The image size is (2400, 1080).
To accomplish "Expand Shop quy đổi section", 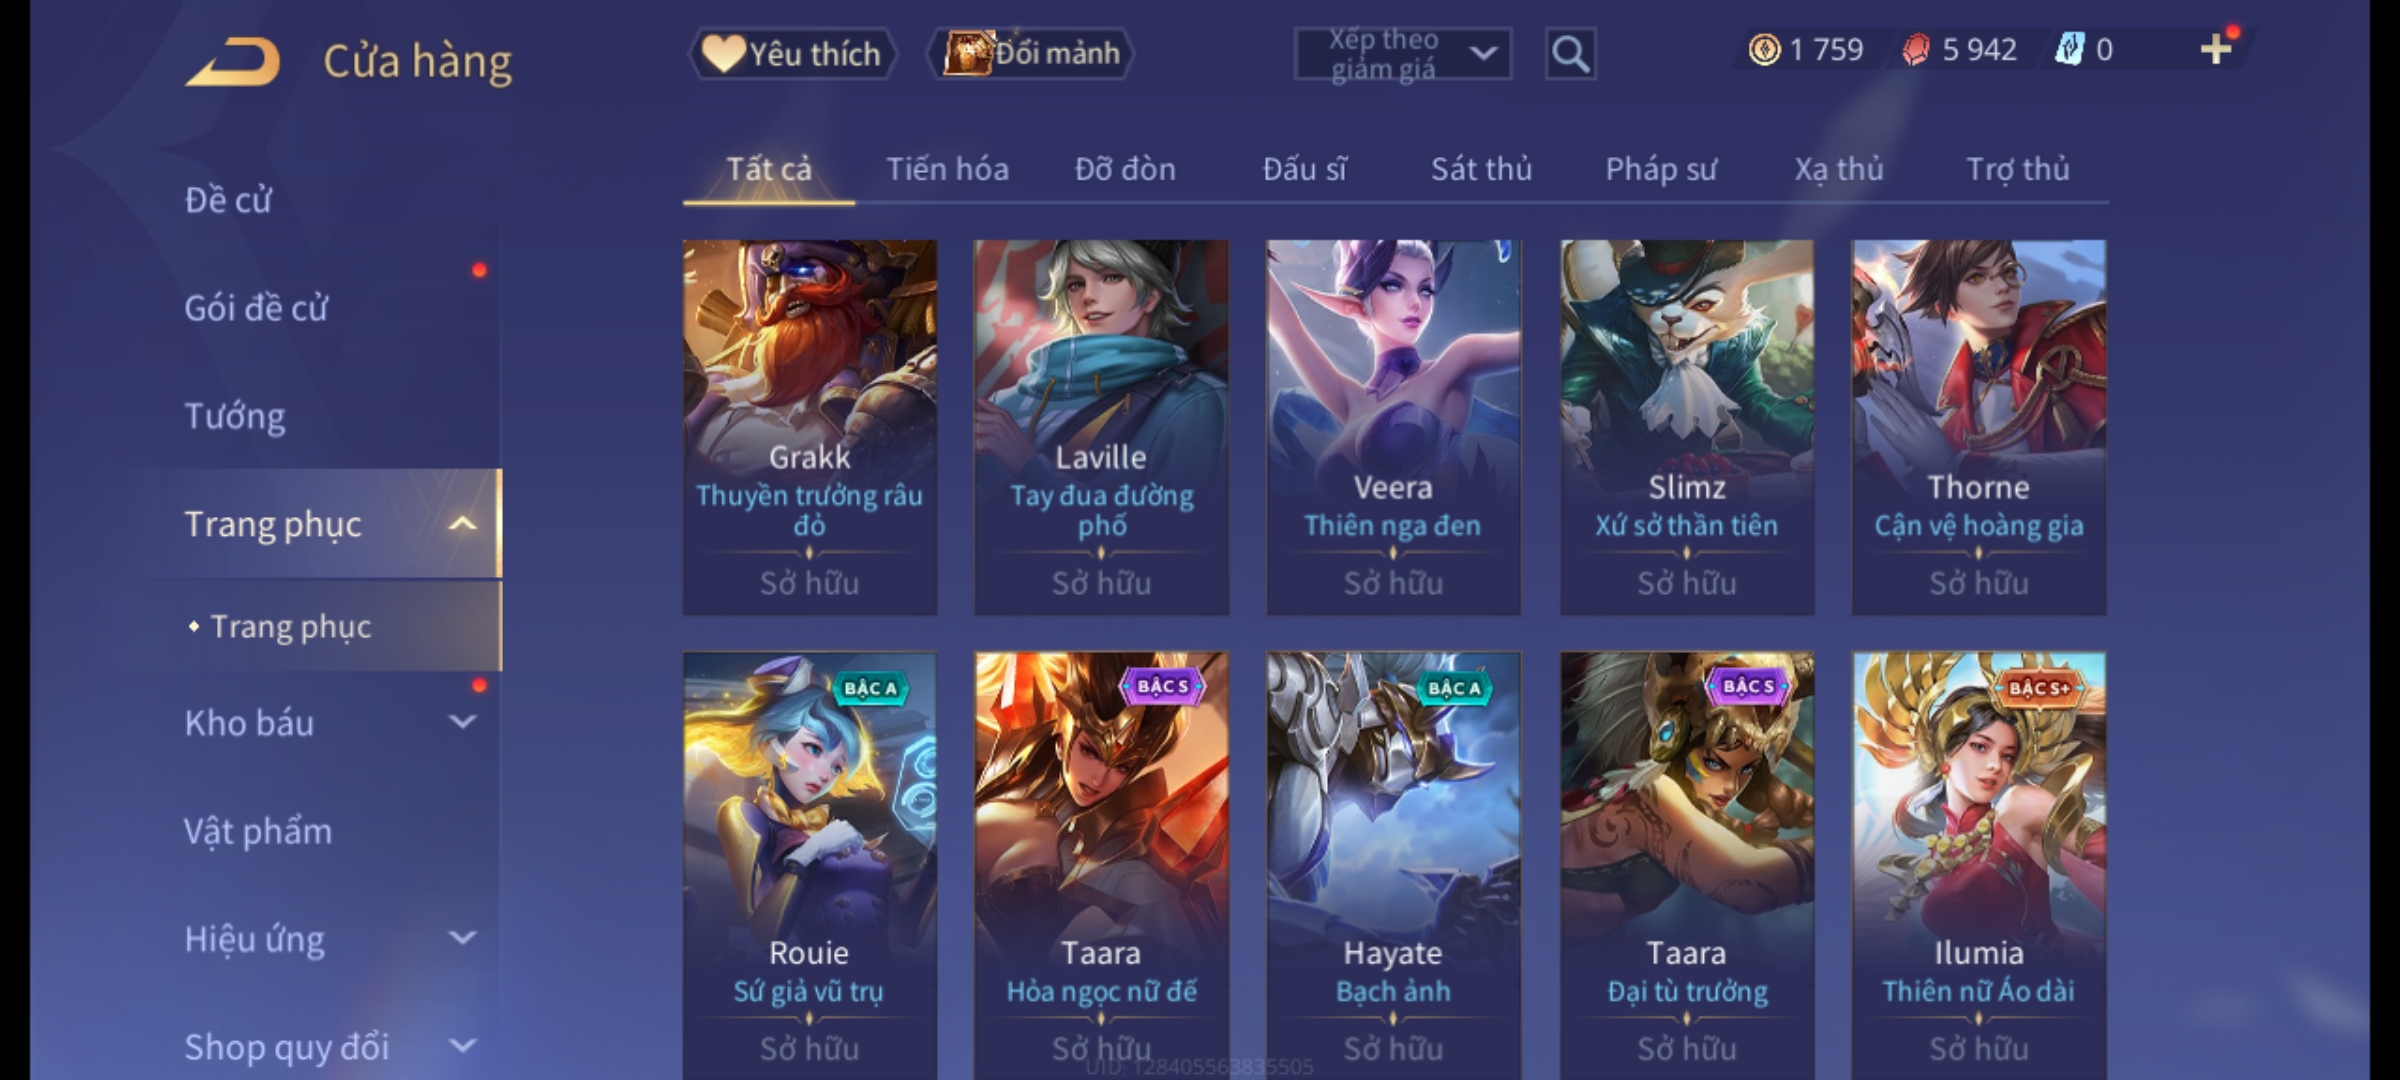I will [x=462, y=1045].
